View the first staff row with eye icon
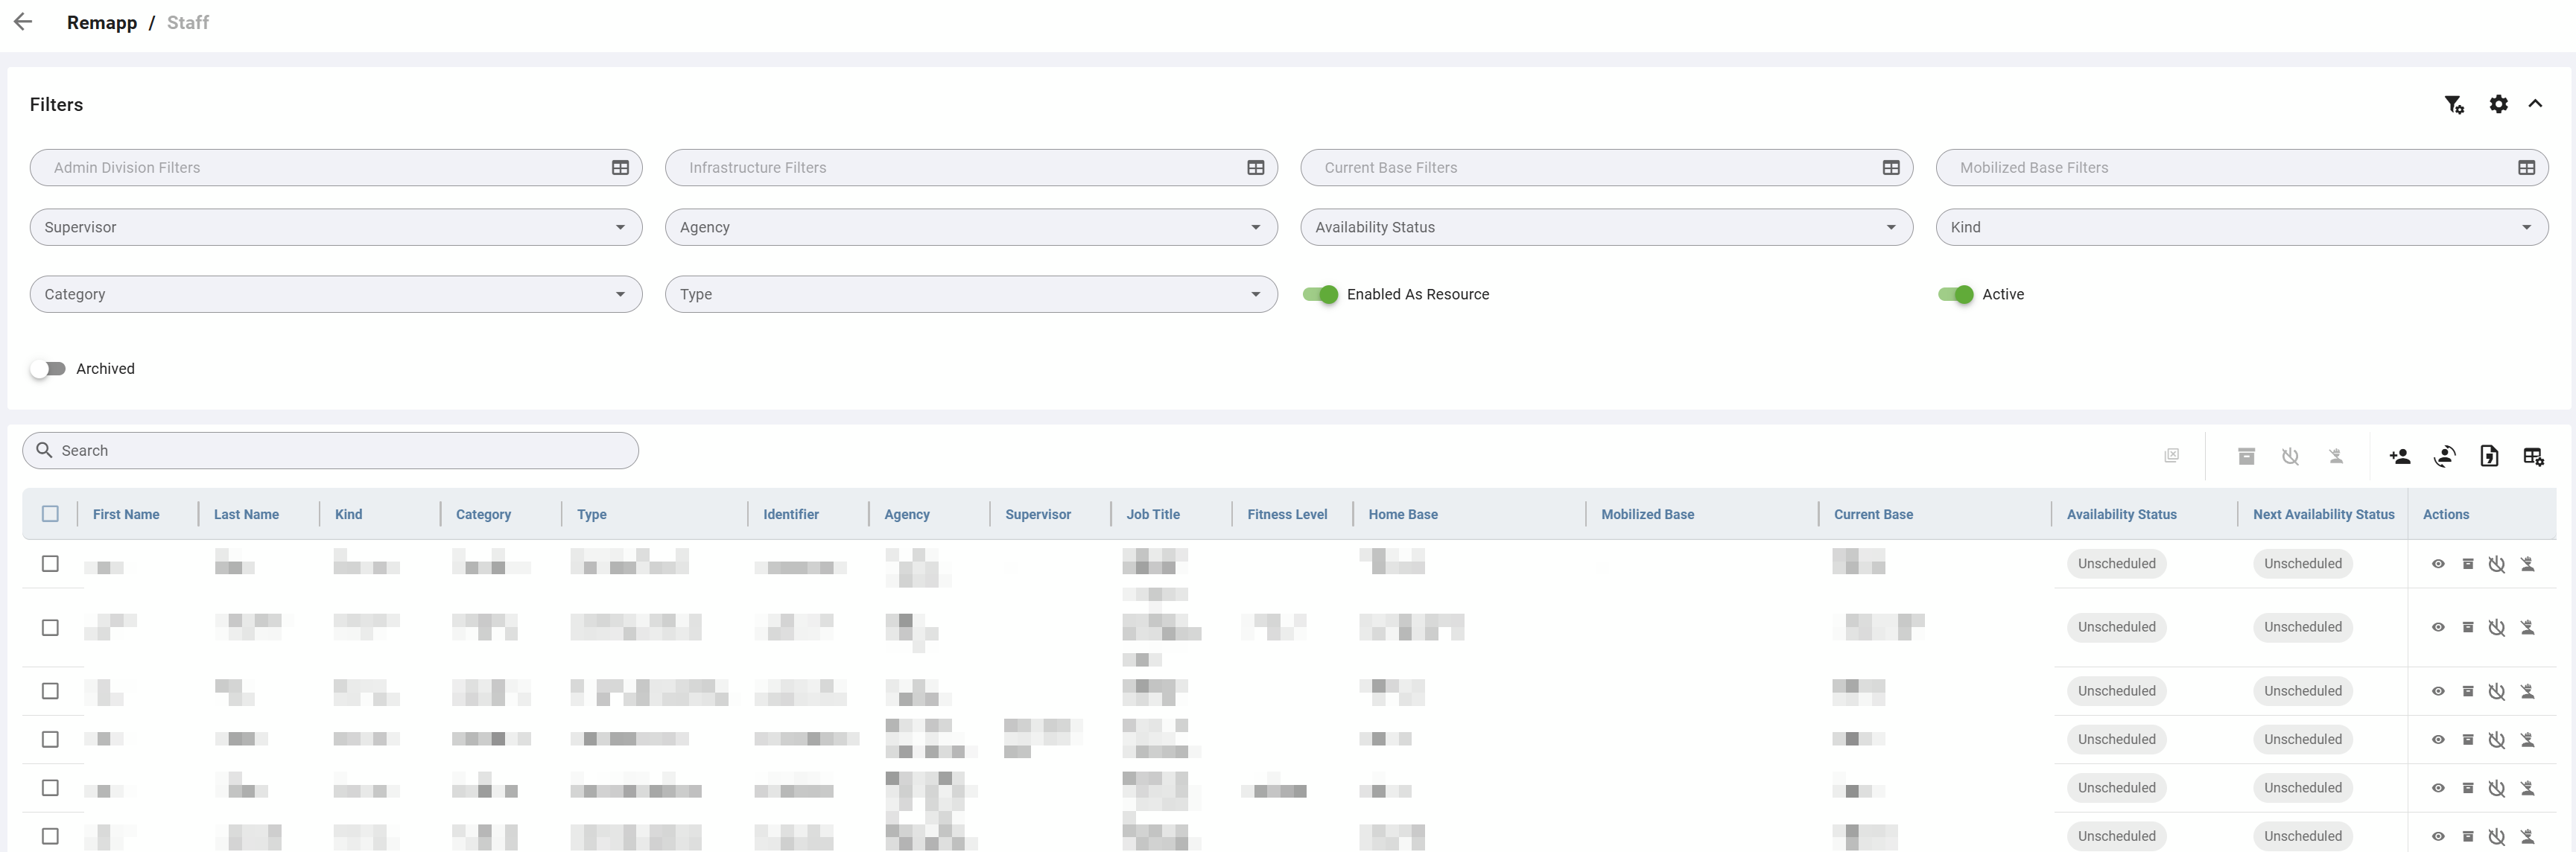Viewport: 2576px width, 852px height. (x=2438, y=564)
